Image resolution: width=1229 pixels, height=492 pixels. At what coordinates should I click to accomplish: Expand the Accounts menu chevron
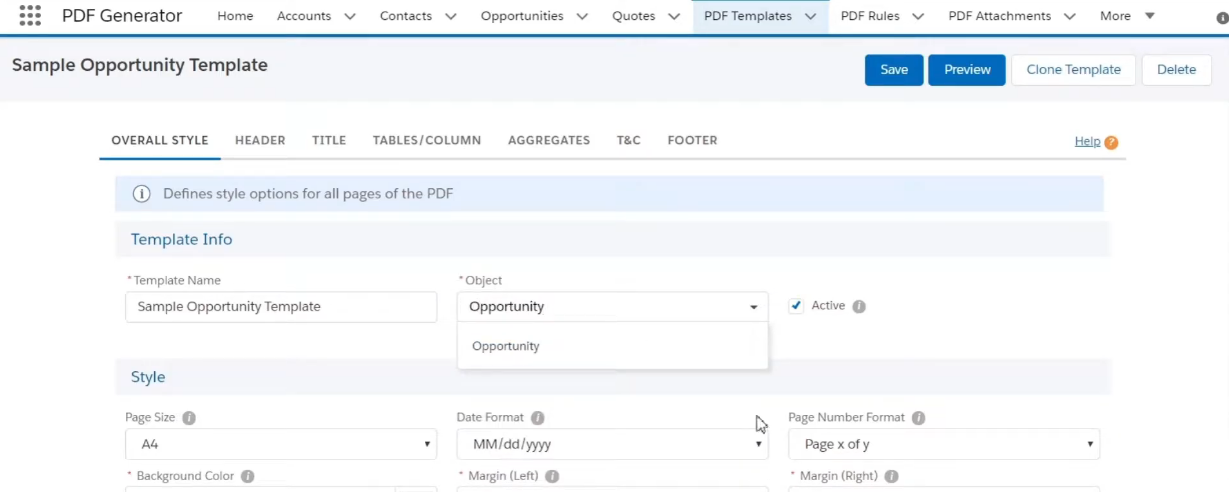pyautogui.click(x=349, y=16)
